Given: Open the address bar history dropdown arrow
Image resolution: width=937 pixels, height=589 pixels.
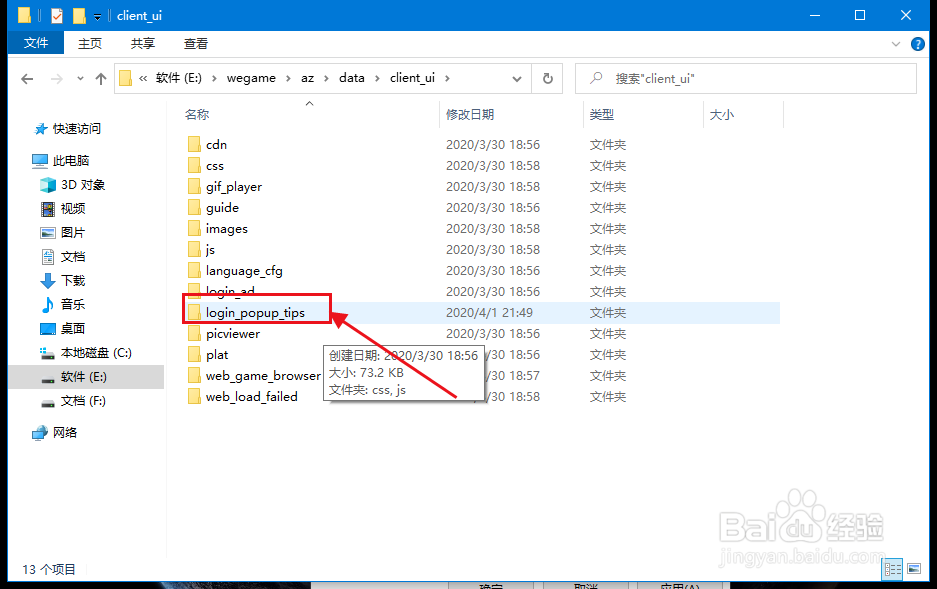Looking at the screenshot, I should (516, 78).
